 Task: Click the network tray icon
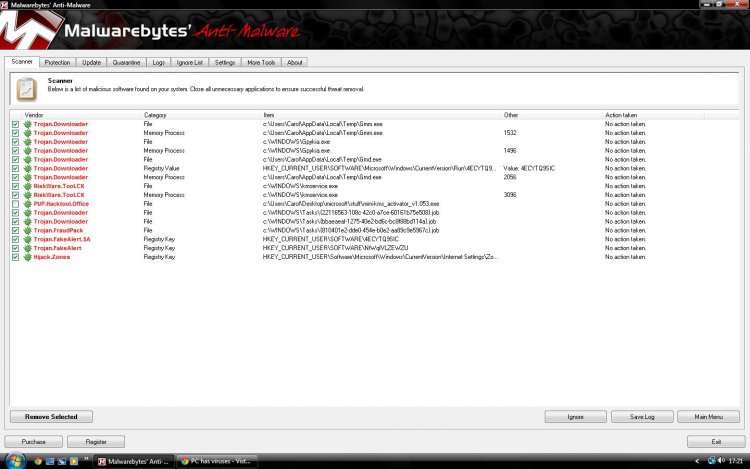click(711, 461)
